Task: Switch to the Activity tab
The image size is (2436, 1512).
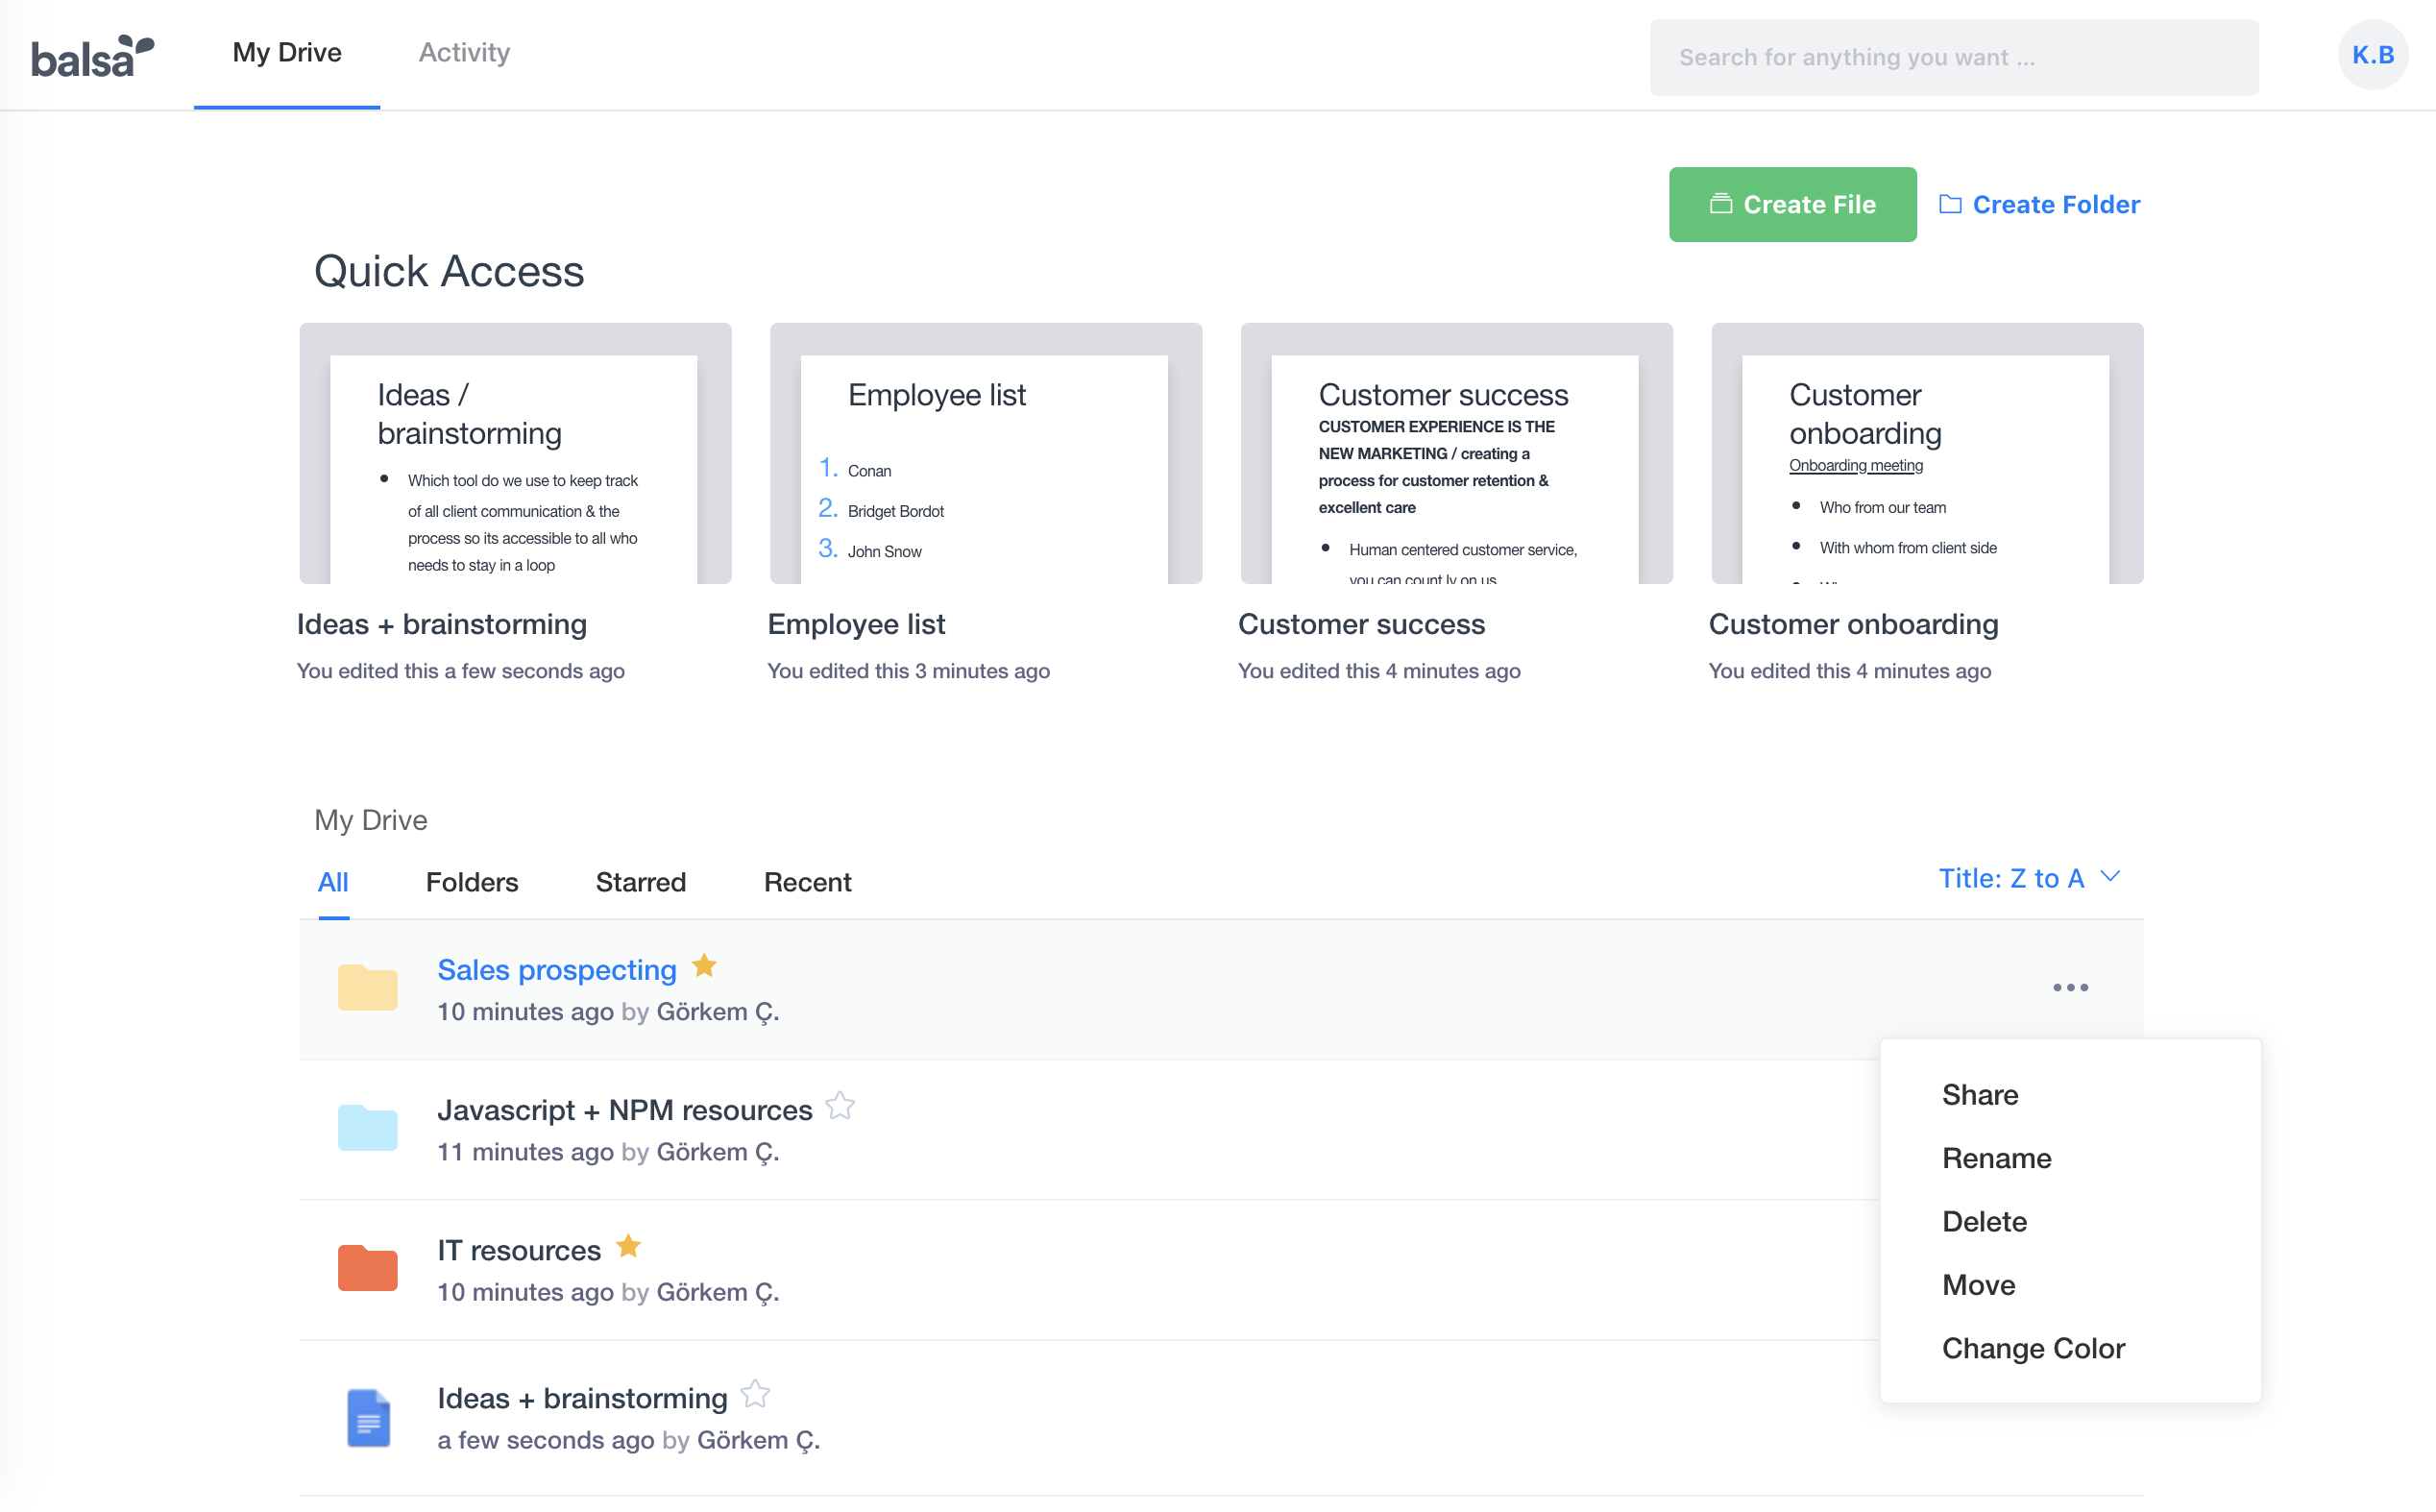Action: pyautogui.click(x=464, y=53)
